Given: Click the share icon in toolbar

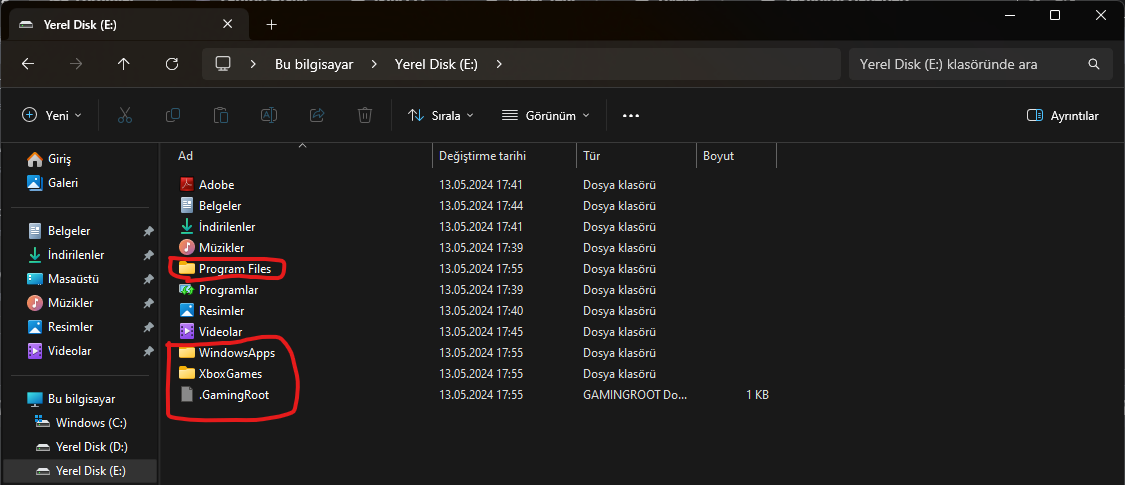Looking at the screenshot, I should [317, 116].
